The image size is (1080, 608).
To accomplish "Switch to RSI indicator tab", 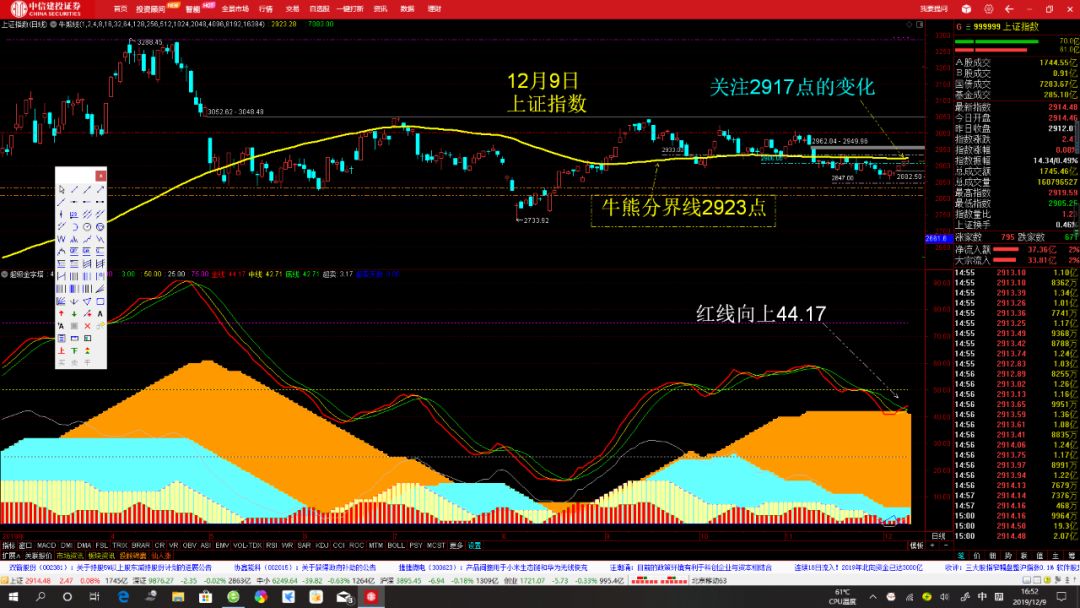I will click(x=271, y=545).
